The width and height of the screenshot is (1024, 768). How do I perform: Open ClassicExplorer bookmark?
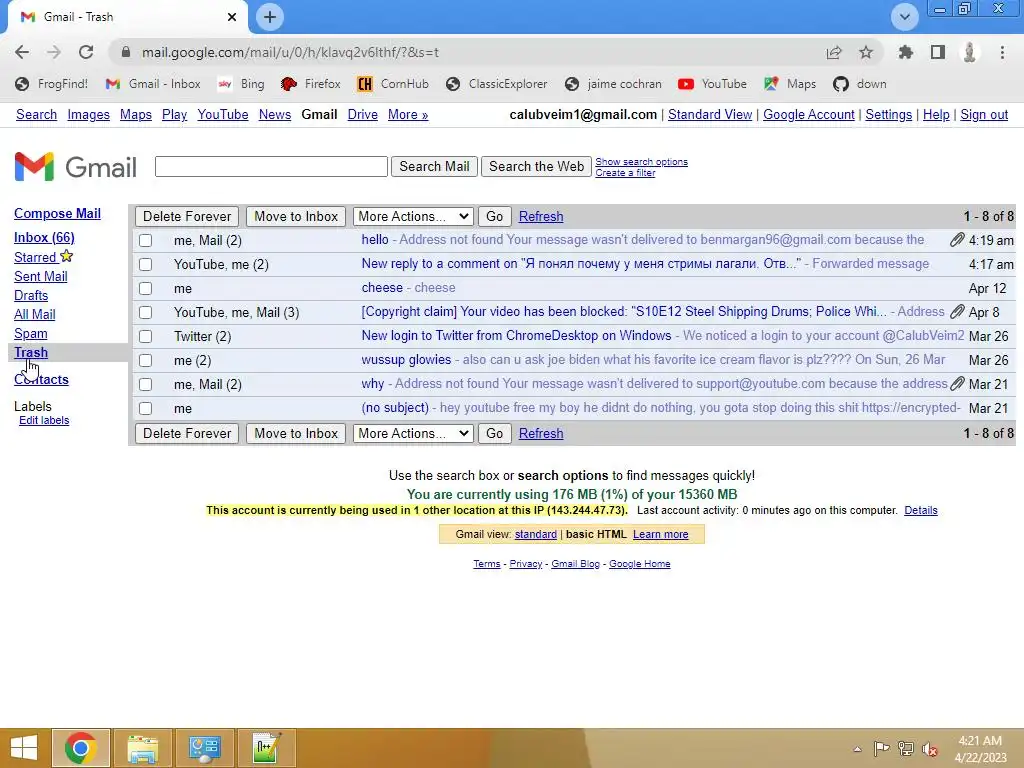pyautogui.click(x=497, y=84)
